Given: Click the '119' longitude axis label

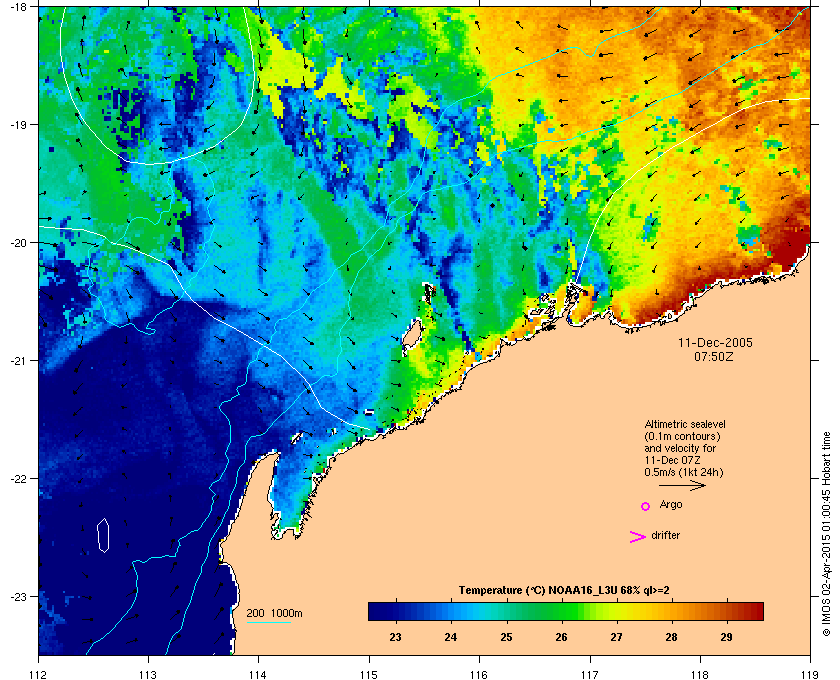Looking at the screenshot, I should 811,675.
